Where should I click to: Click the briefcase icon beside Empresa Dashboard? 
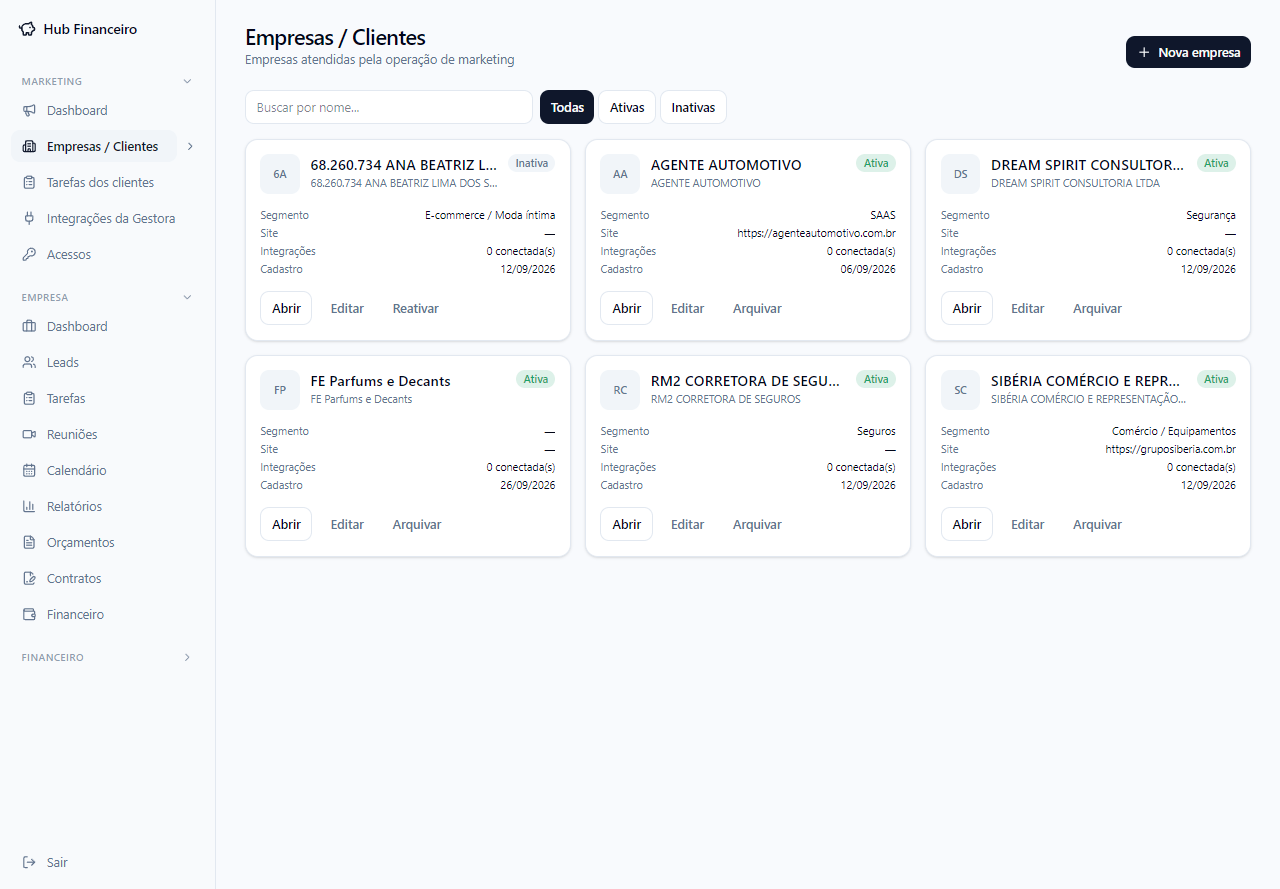(29, 326)
